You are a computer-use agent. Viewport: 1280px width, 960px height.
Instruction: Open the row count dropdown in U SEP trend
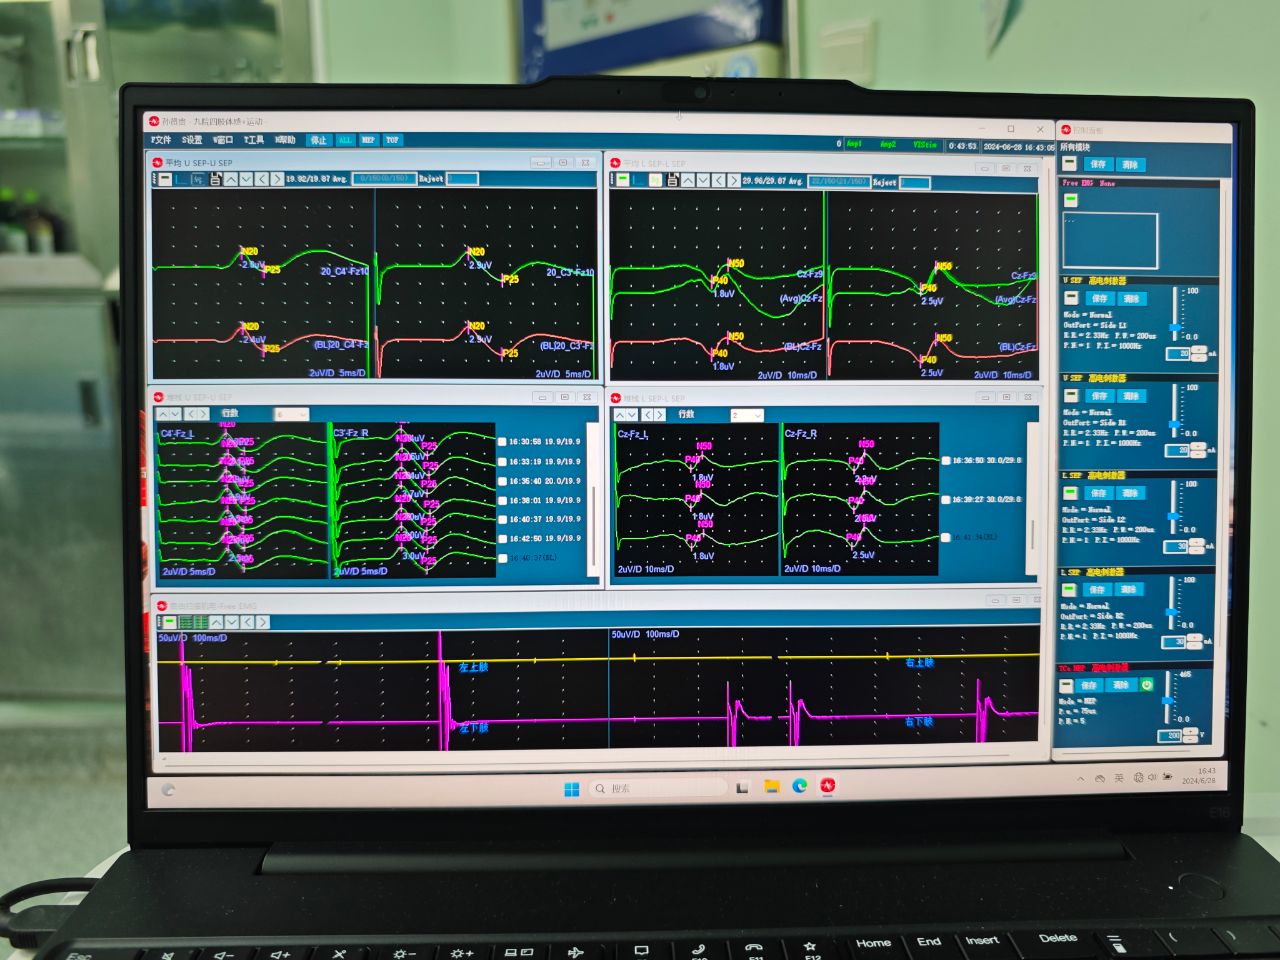tap(291, 414)
